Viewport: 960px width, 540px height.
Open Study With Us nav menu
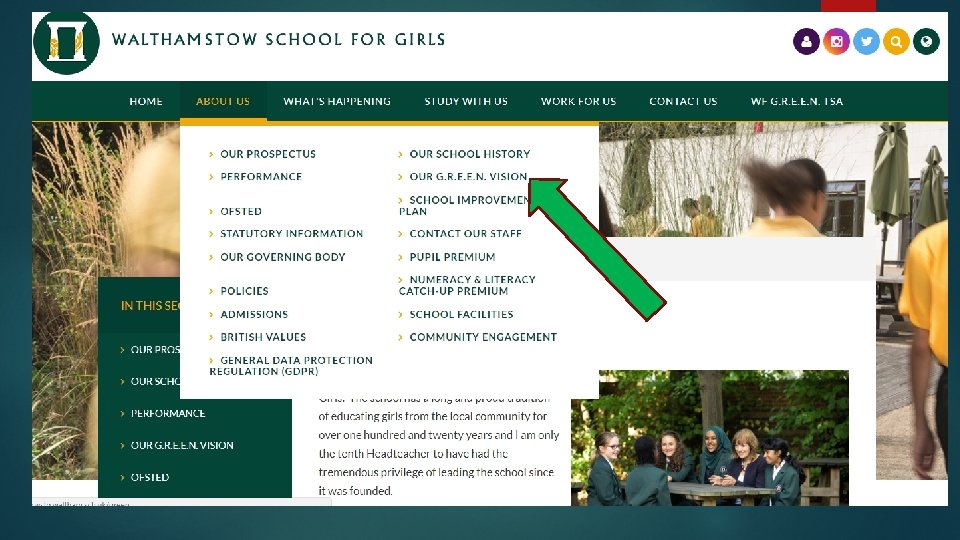466,102
